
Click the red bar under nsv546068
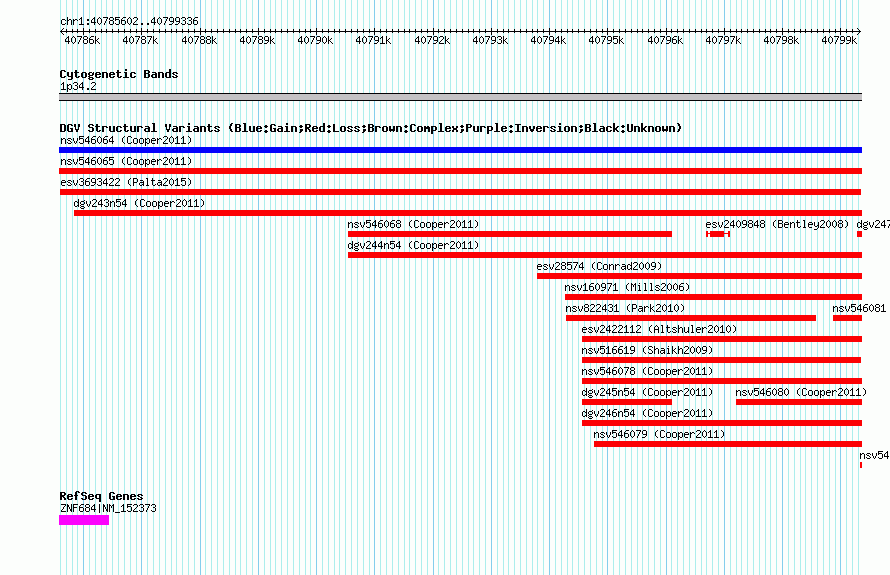click(510, 234)
